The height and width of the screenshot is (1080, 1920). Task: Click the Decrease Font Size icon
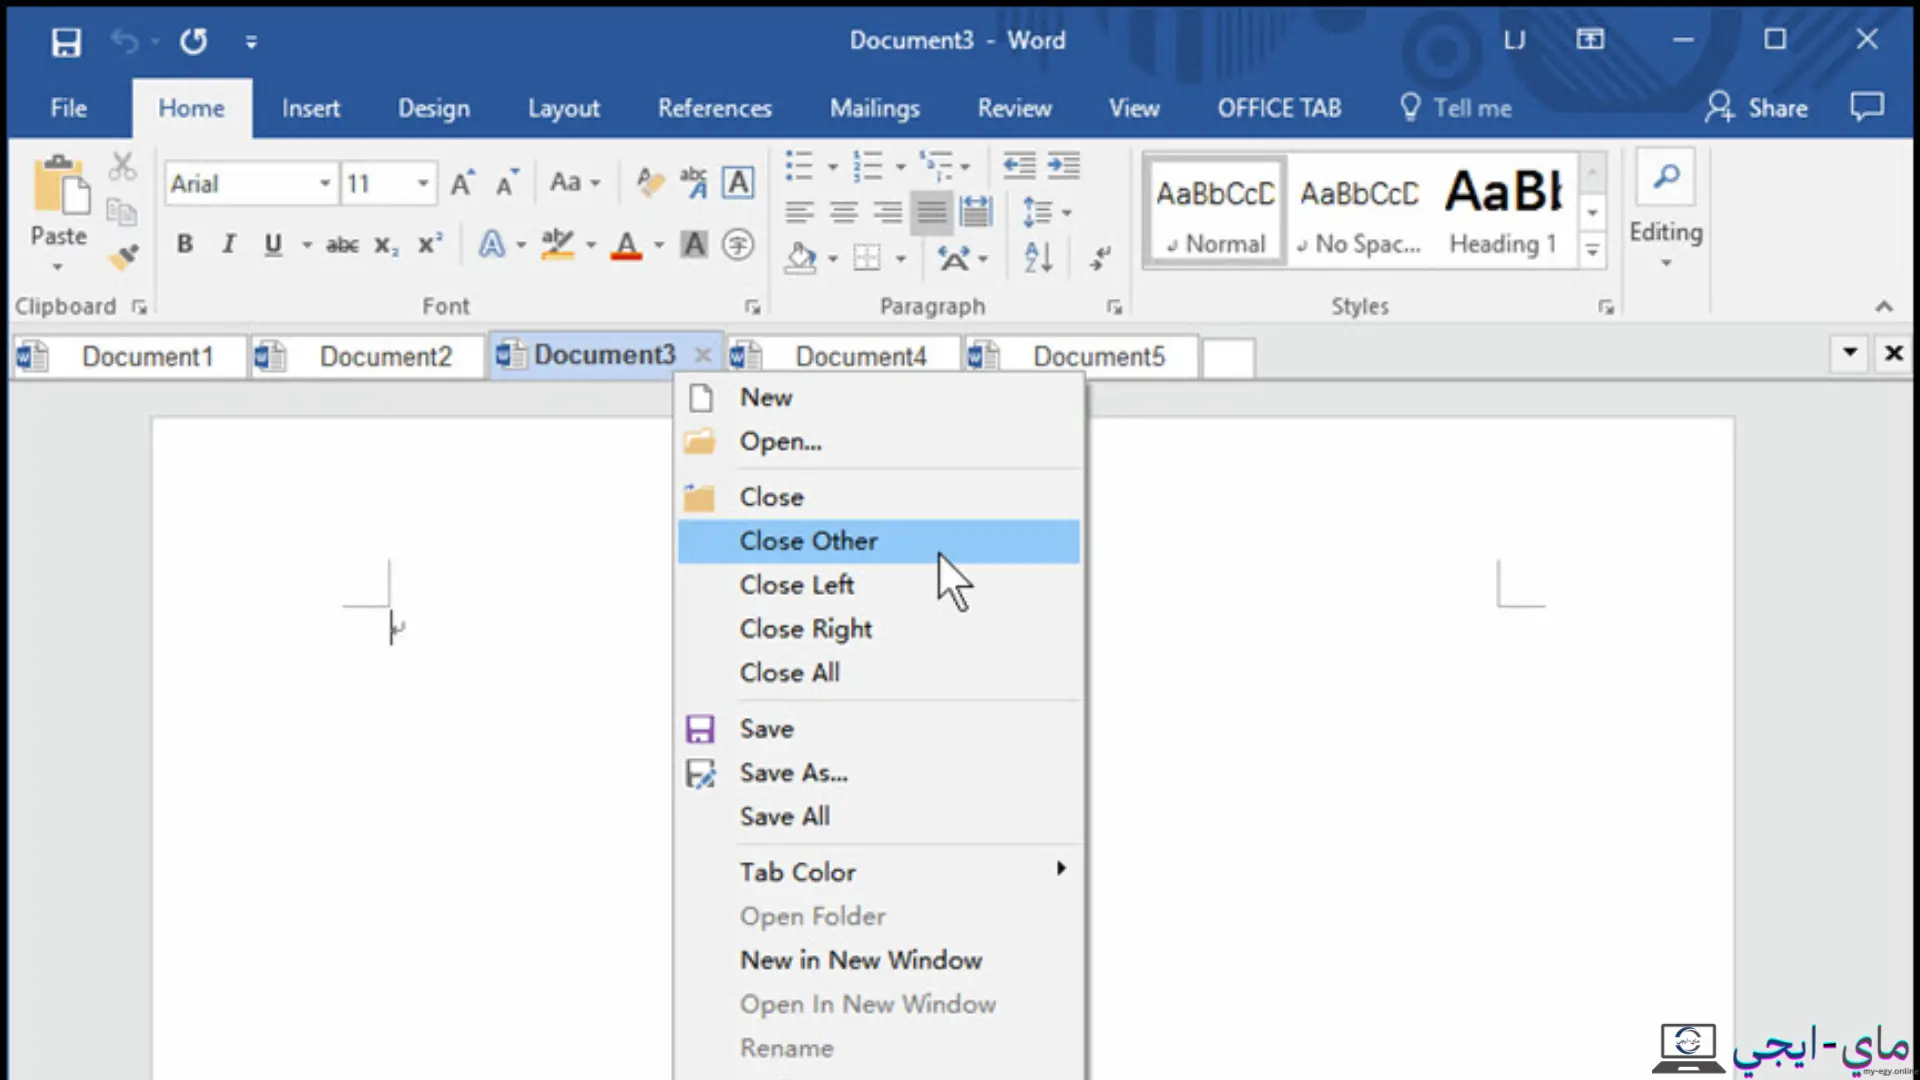507,183
